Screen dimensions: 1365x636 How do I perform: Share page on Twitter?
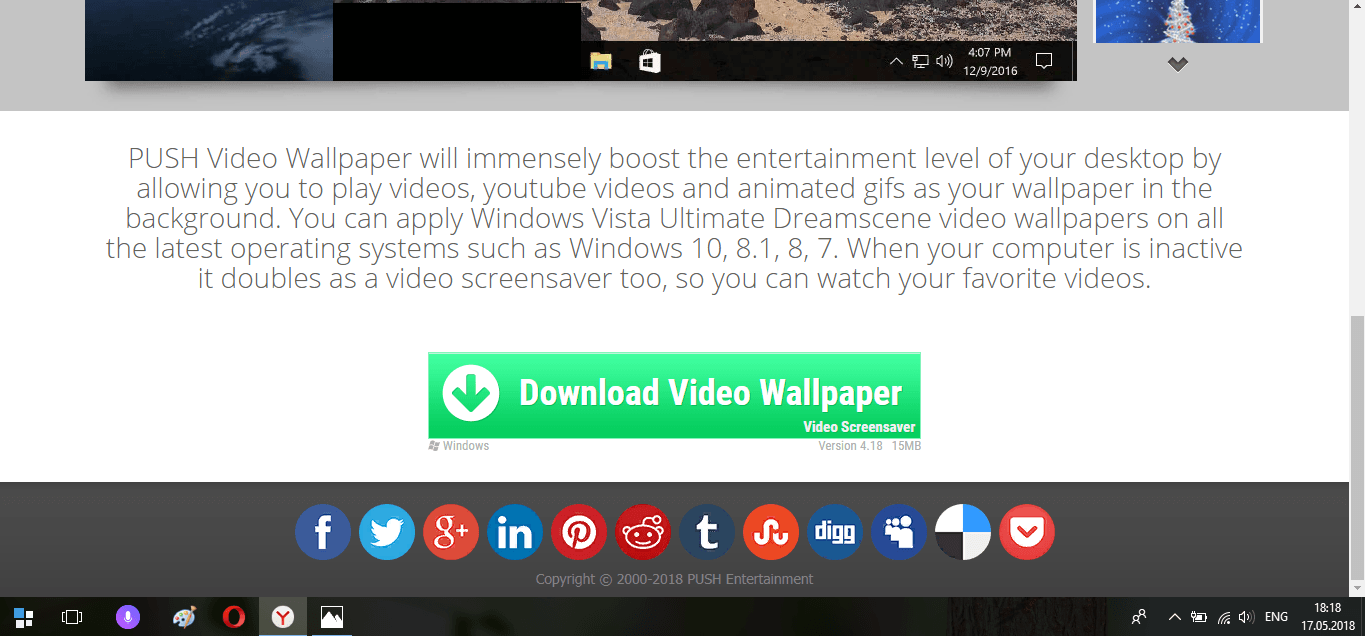[x=387, y=532]
